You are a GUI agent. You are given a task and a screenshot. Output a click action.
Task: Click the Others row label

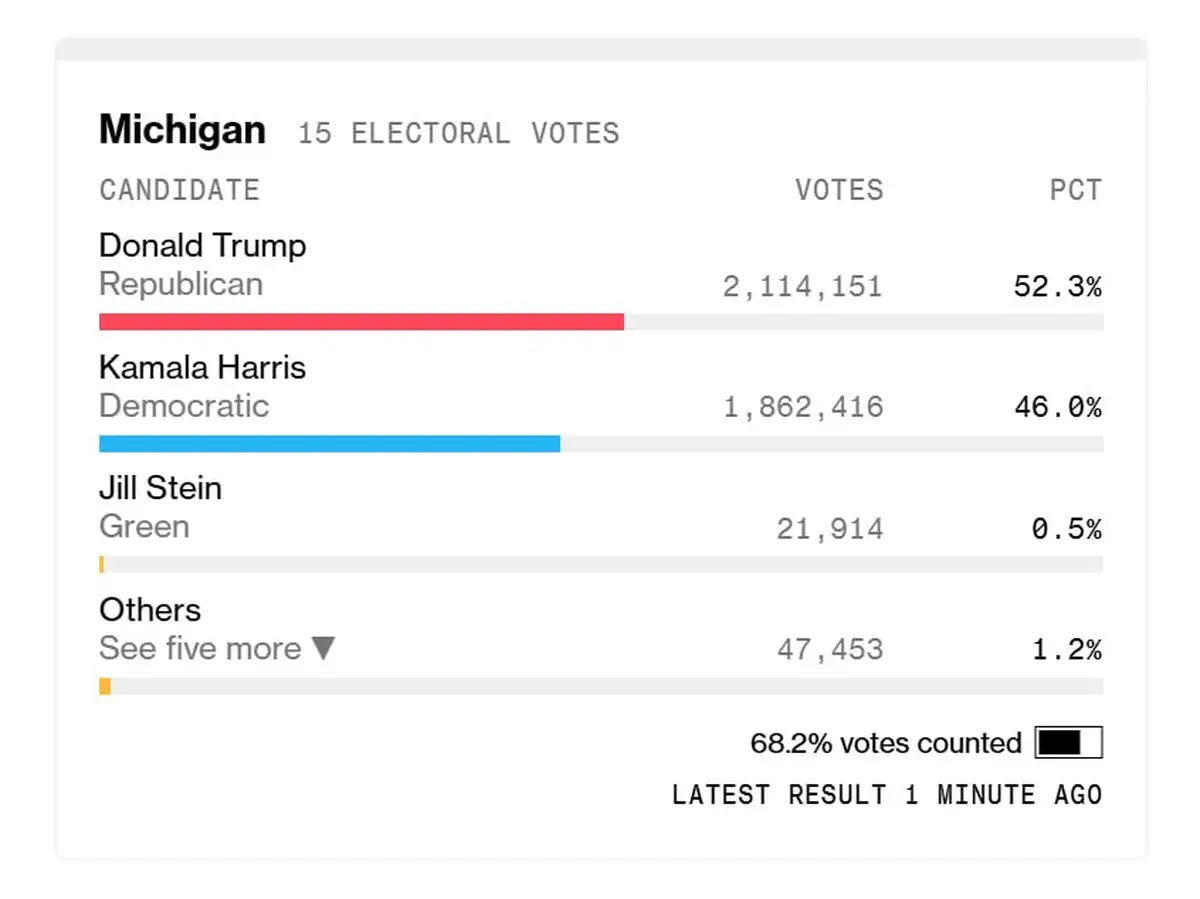pyautogui.click(x=150, y=610)
